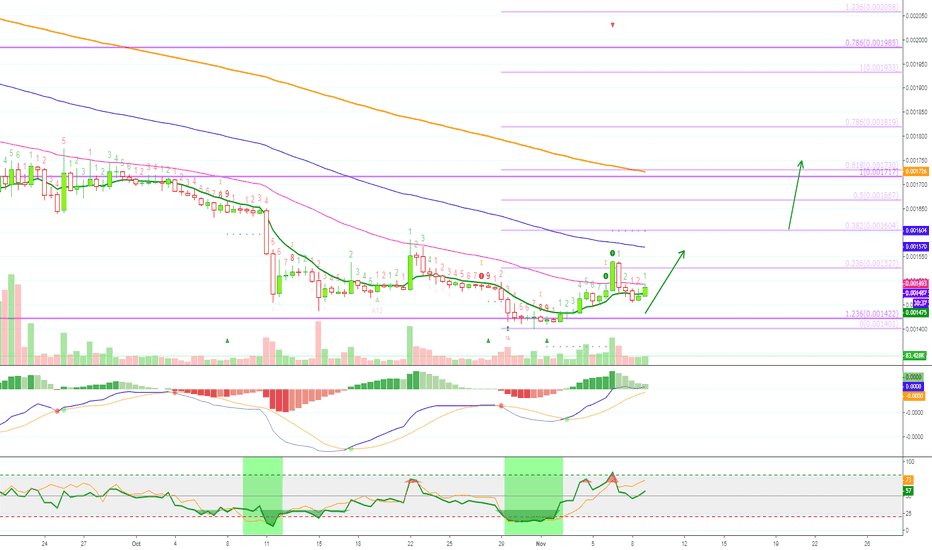Click the Oct label on the date axis
Viewport: 932px width, 550px height.
point(136,543)
